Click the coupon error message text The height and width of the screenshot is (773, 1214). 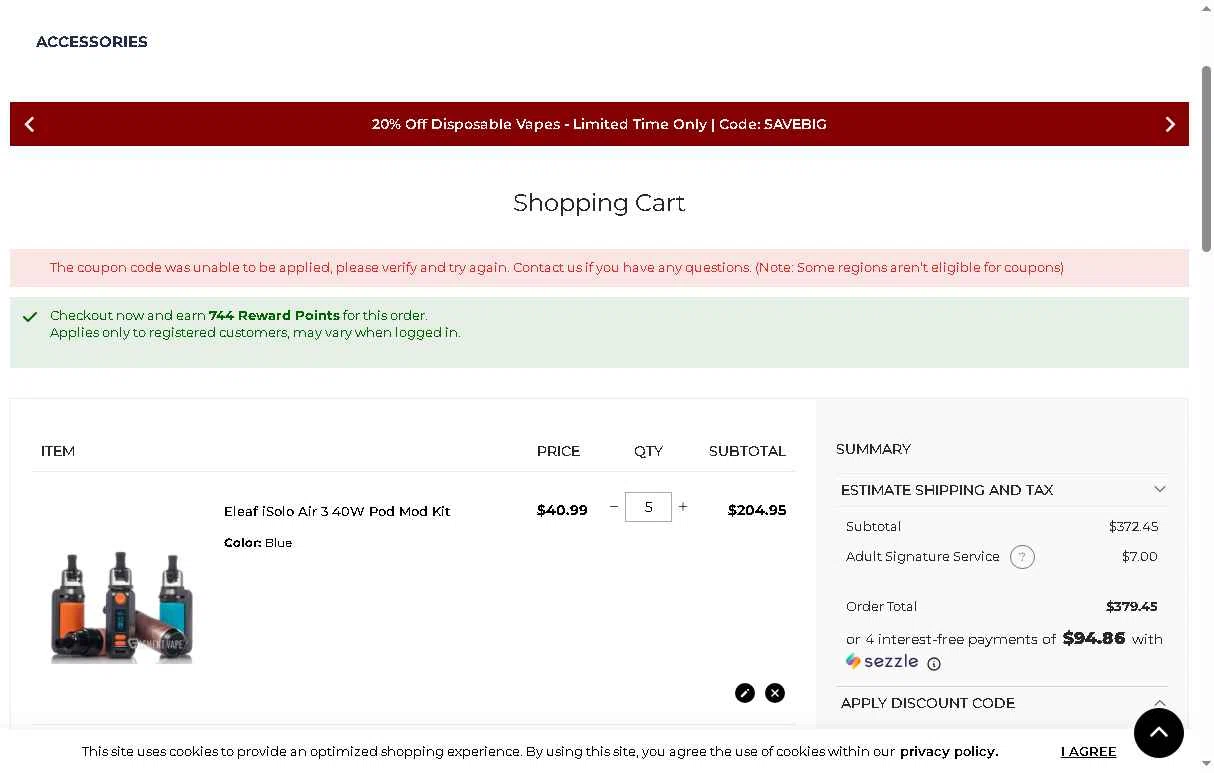click(x=557, y=267)
